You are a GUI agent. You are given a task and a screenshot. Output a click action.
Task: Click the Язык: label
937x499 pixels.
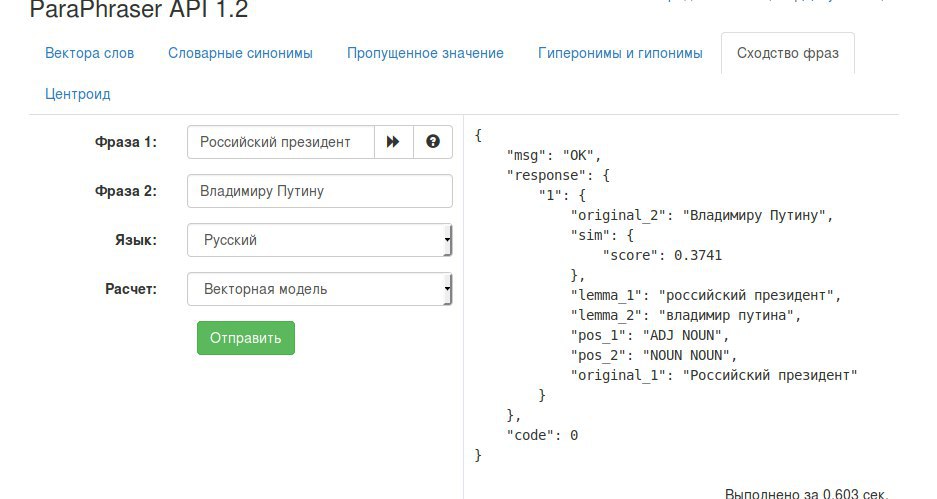pyautogui.click(x=136, y=240)
